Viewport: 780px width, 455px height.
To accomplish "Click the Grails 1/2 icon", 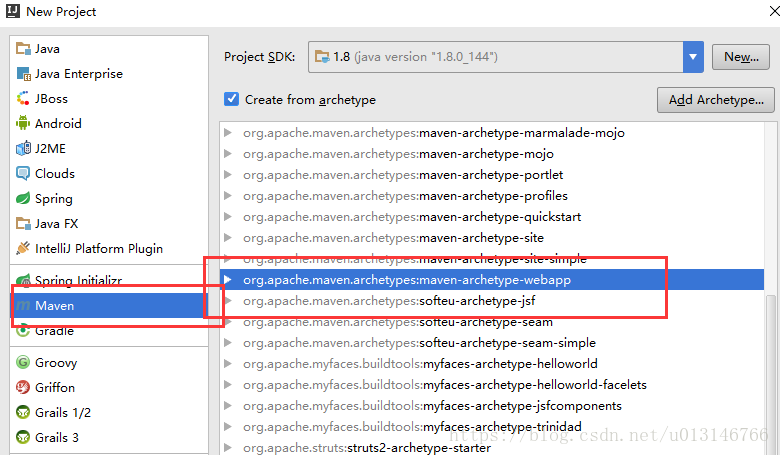I will (x=23, y=412).
